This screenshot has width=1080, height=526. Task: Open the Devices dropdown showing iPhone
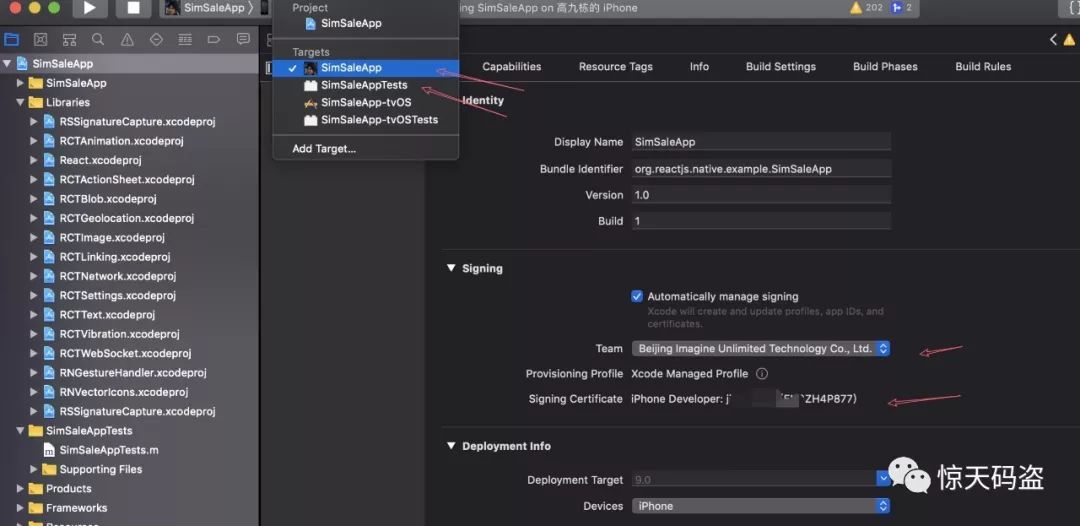tap(761, 506)
